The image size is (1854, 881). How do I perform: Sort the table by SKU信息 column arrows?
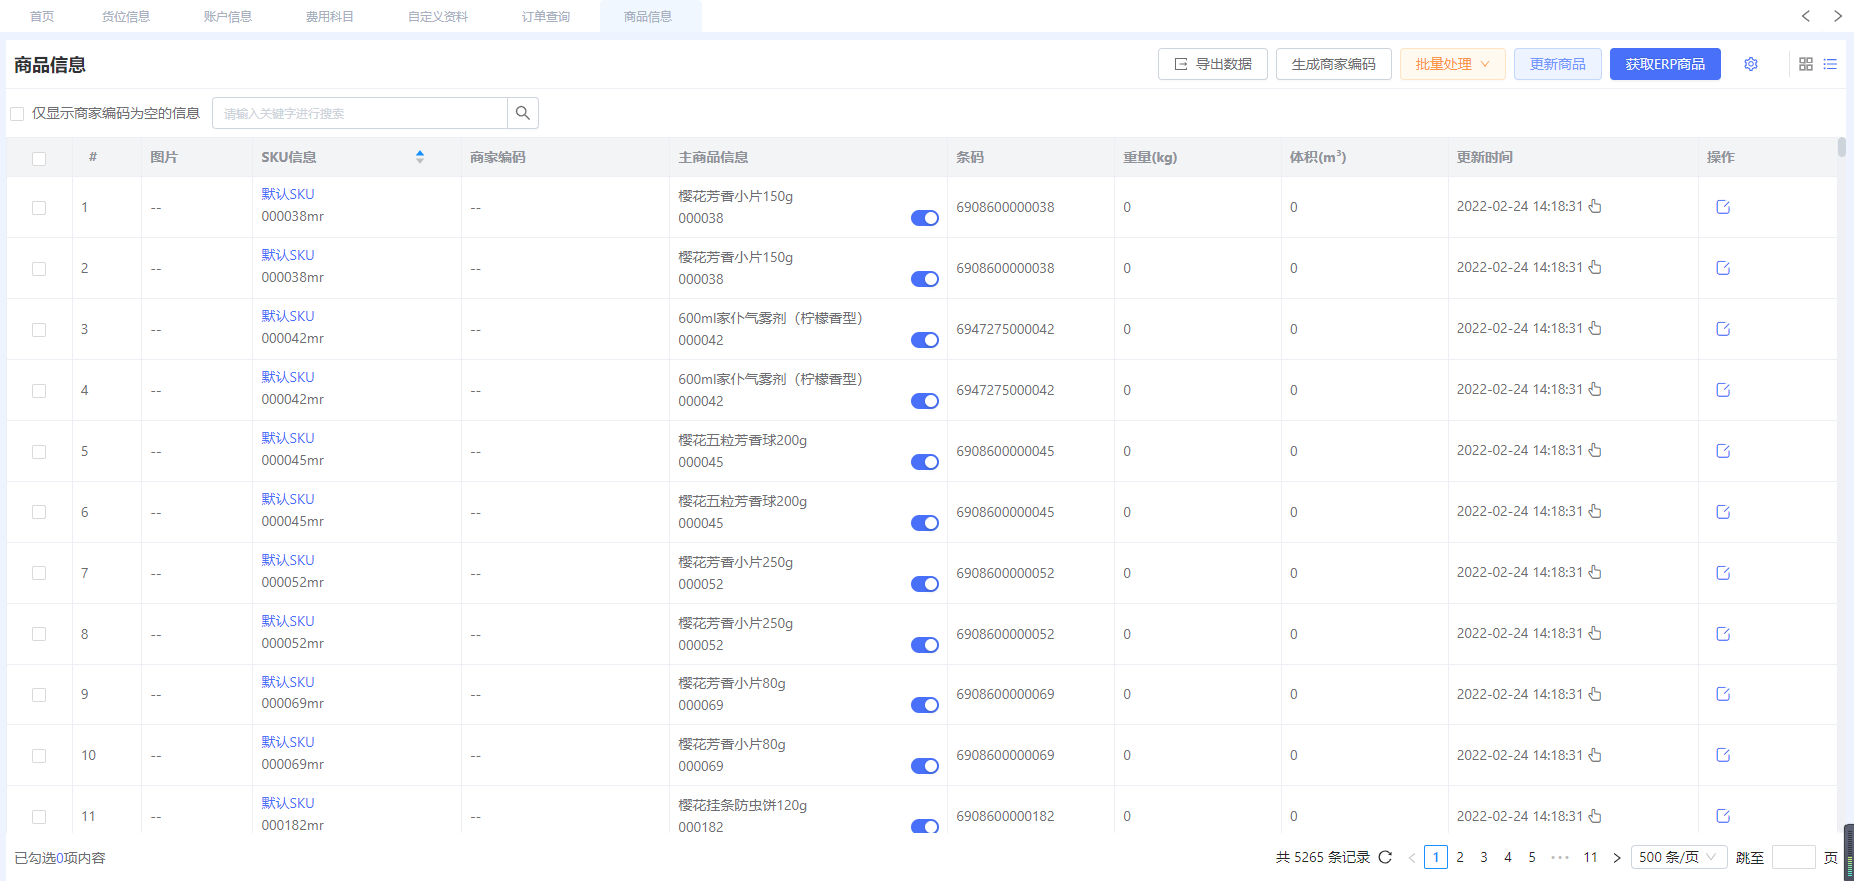(420, 157)
